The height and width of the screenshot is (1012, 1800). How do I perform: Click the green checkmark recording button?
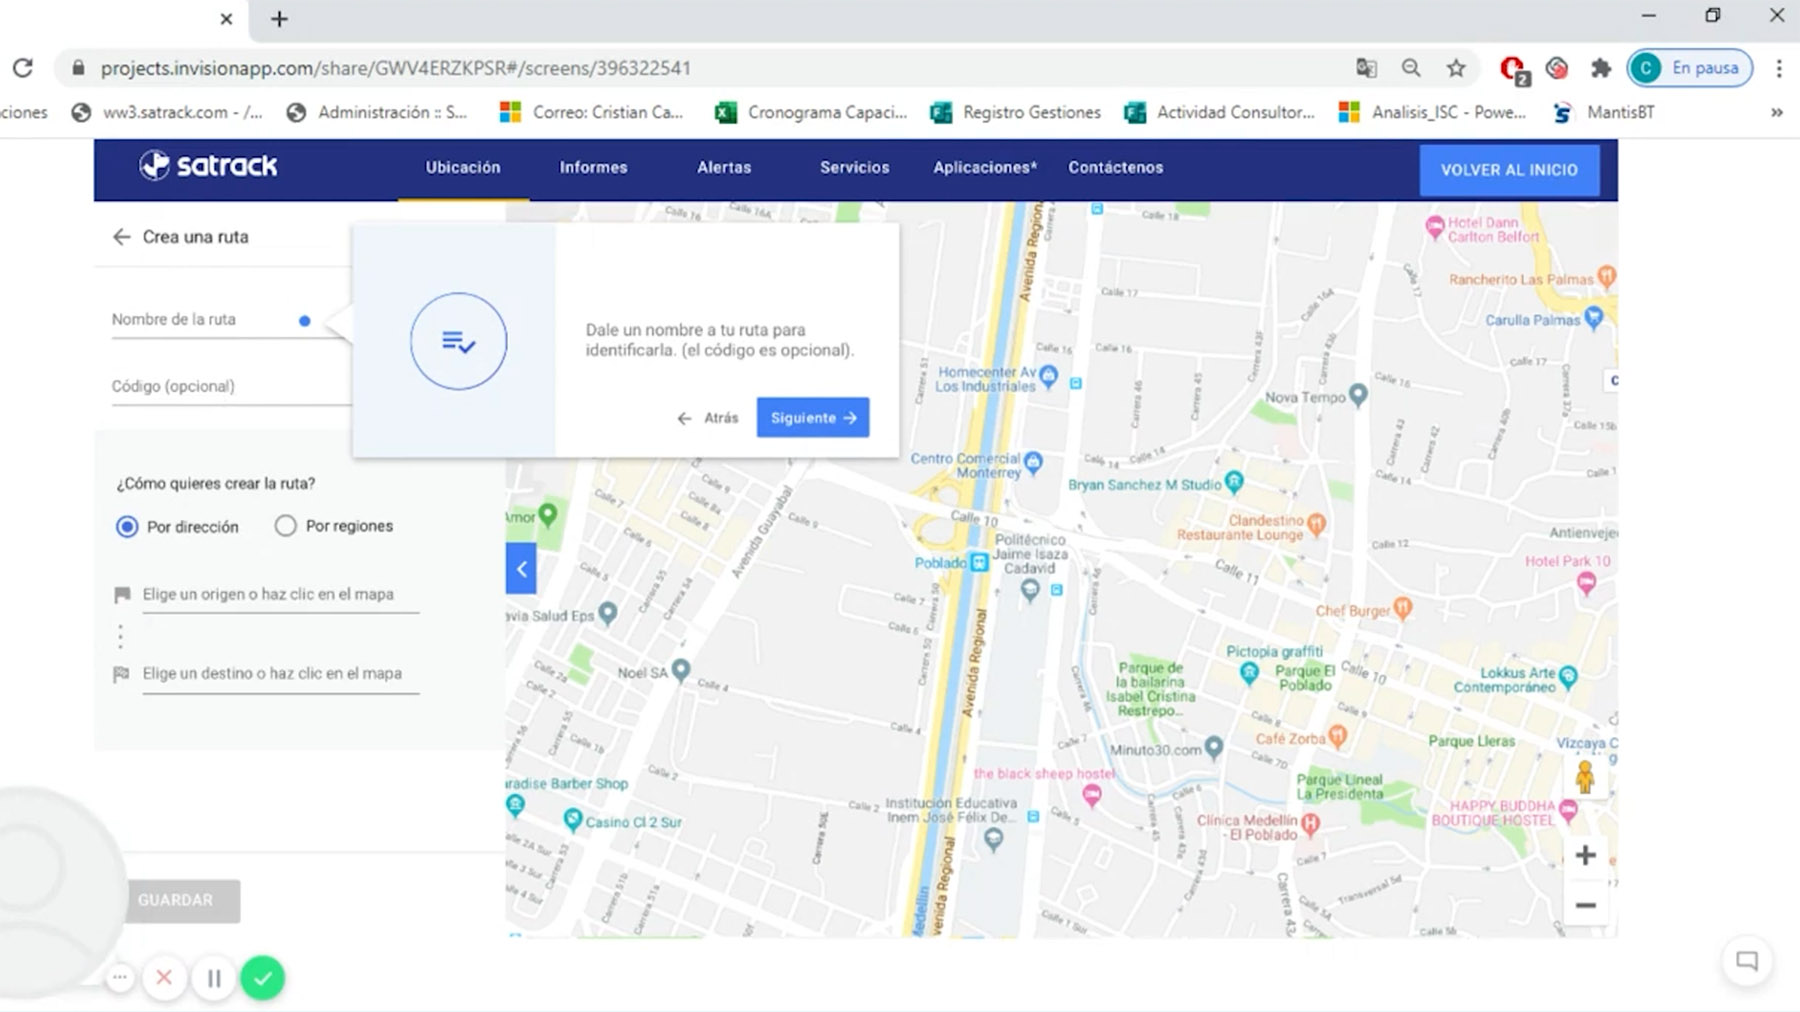click(263, 978)
